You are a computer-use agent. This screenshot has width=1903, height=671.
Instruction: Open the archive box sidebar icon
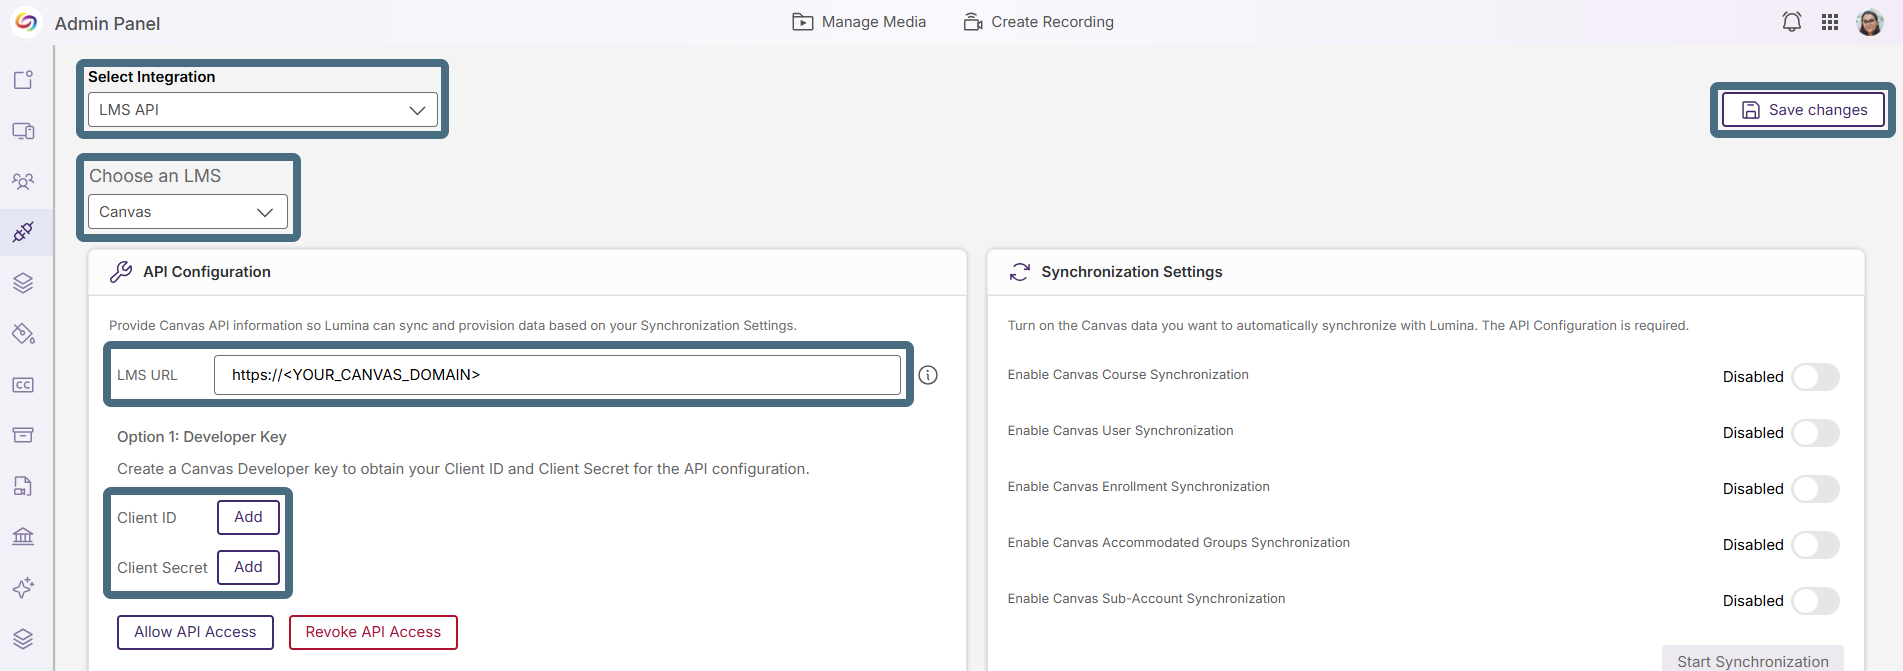click(23, 435)
